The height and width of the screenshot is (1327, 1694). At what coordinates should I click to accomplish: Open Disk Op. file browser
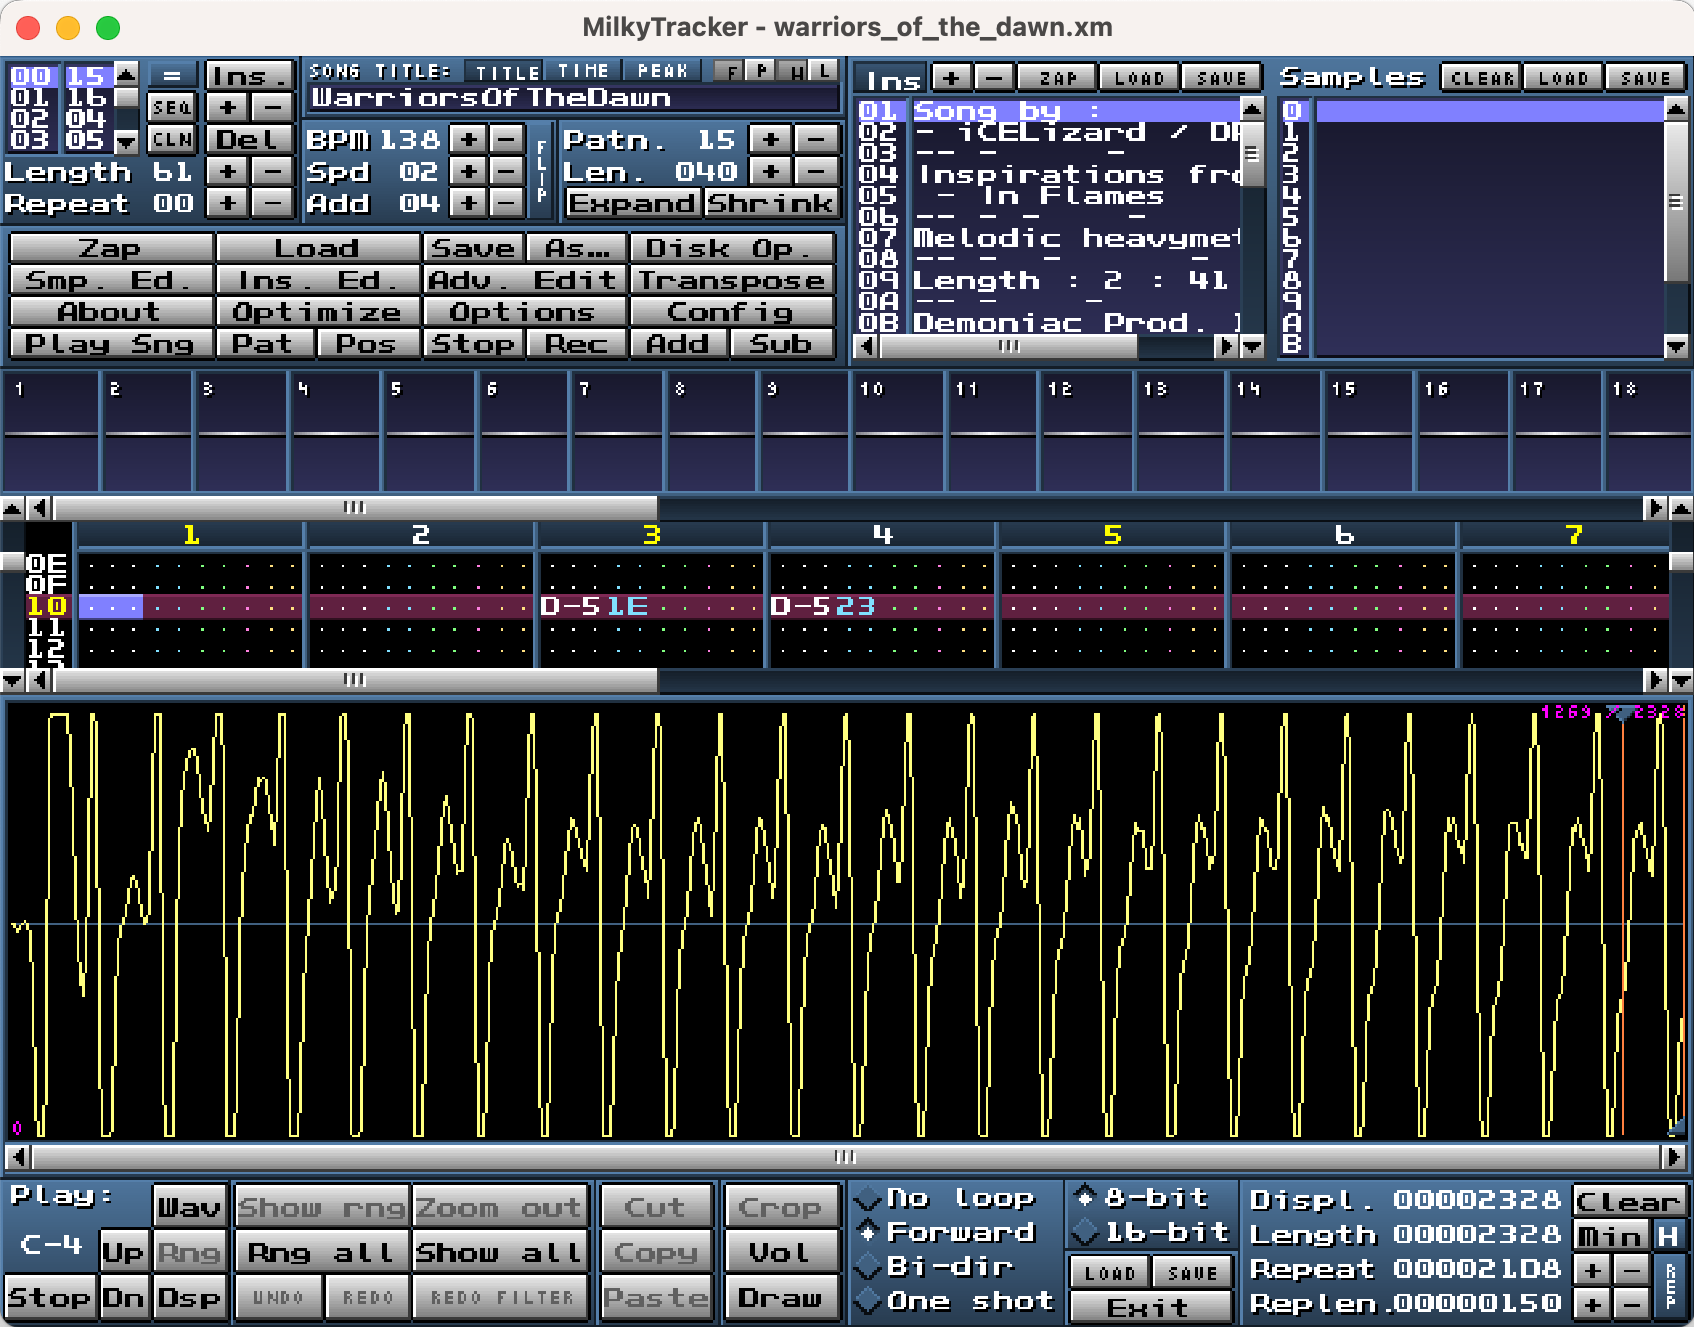732,248
